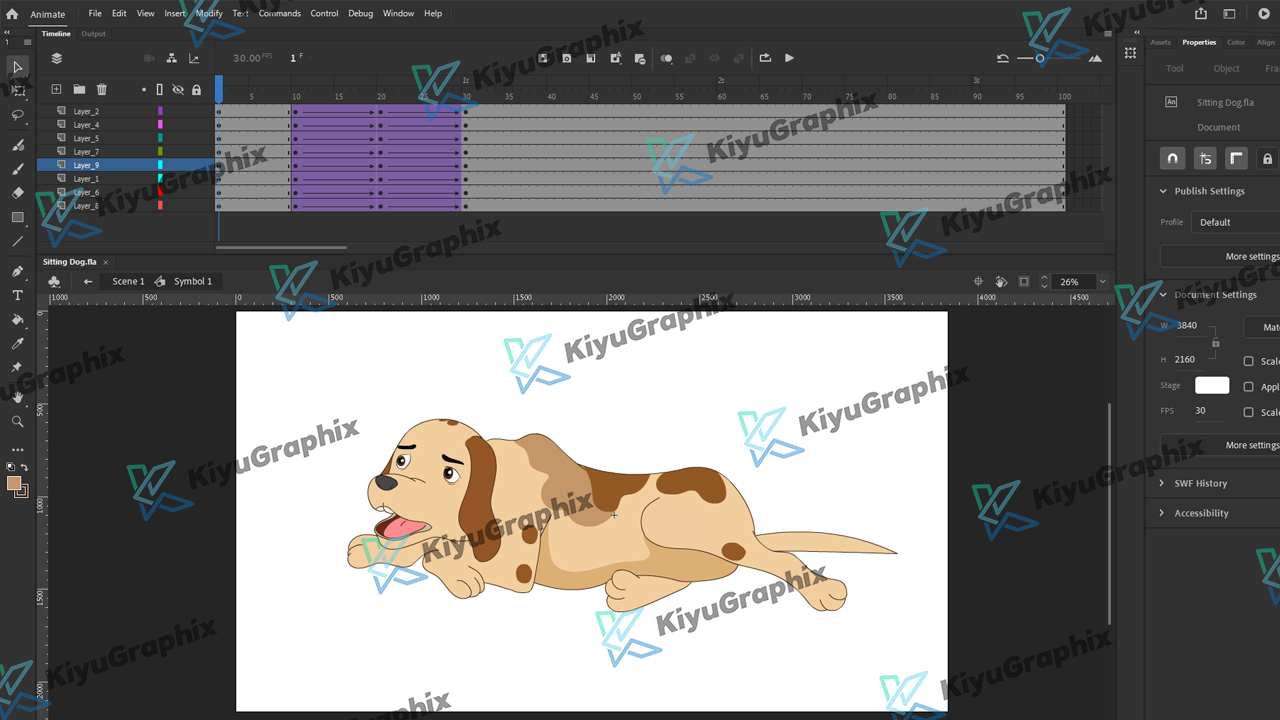Select the Hand tool

click(x=17, y=398)
